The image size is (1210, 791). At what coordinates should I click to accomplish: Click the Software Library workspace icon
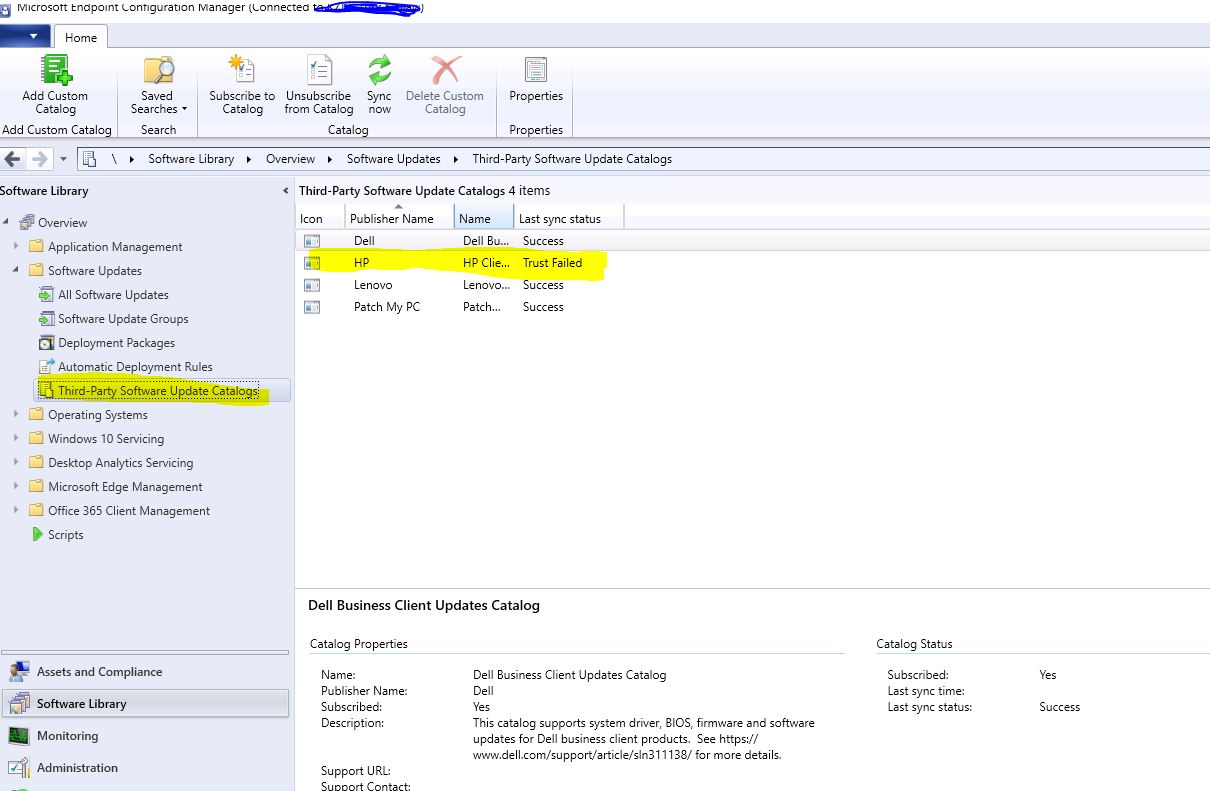pyautogui.click(x=19, y=703)
